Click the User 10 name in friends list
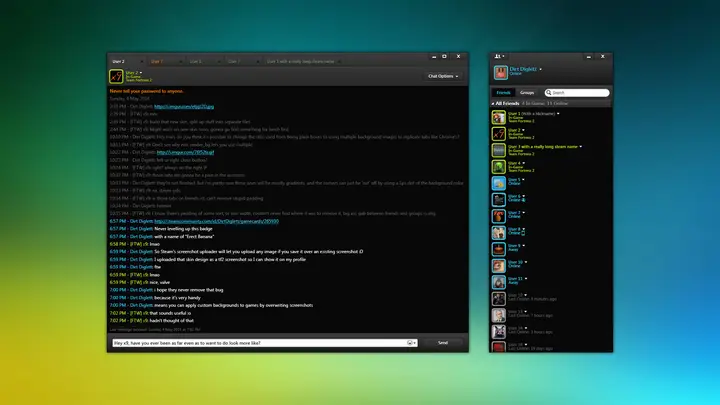This screenshot has height=405, width=720. (515, 262)
